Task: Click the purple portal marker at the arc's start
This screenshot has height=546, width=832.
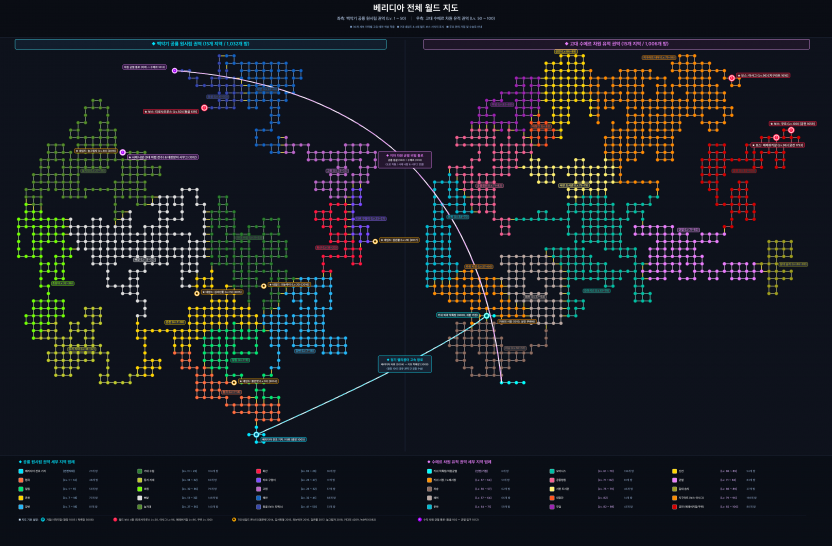Action: click(x=175, y=70)
